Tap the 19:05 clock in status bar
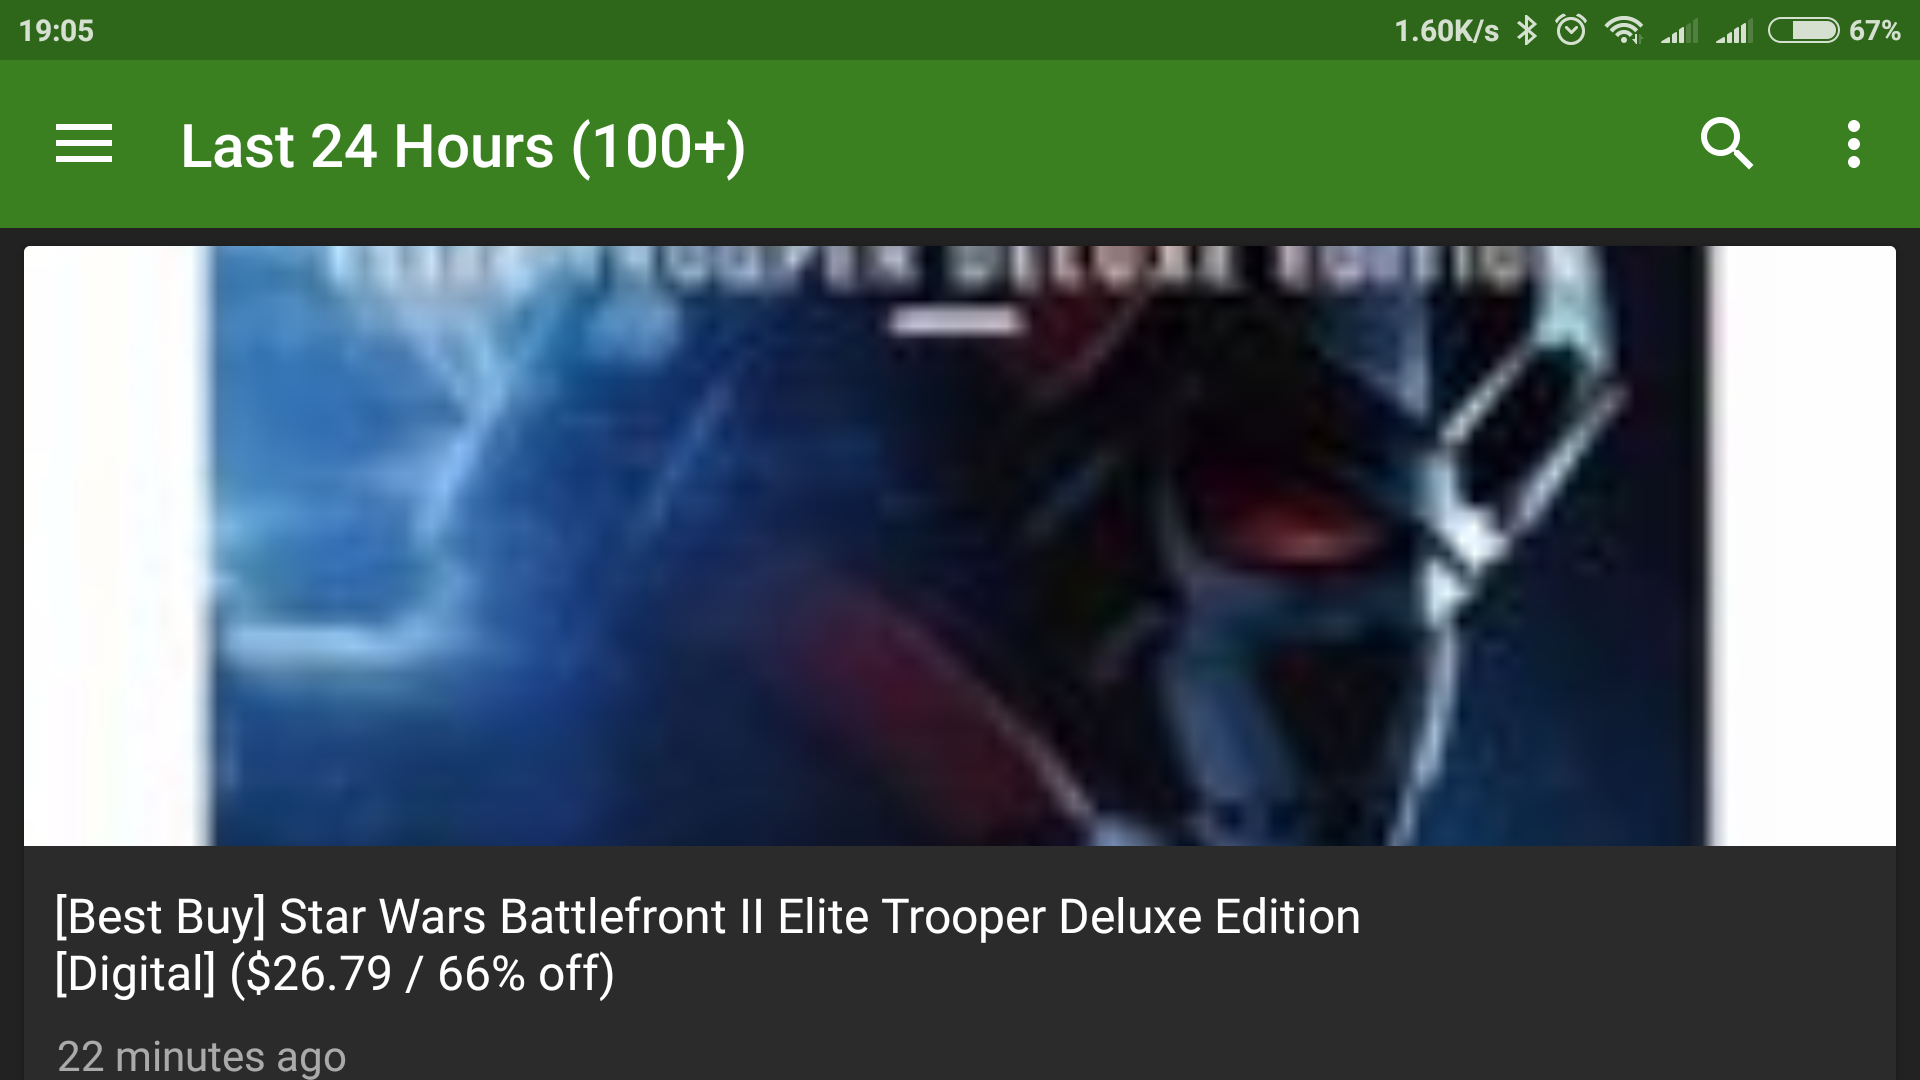 tap(56, 30)
